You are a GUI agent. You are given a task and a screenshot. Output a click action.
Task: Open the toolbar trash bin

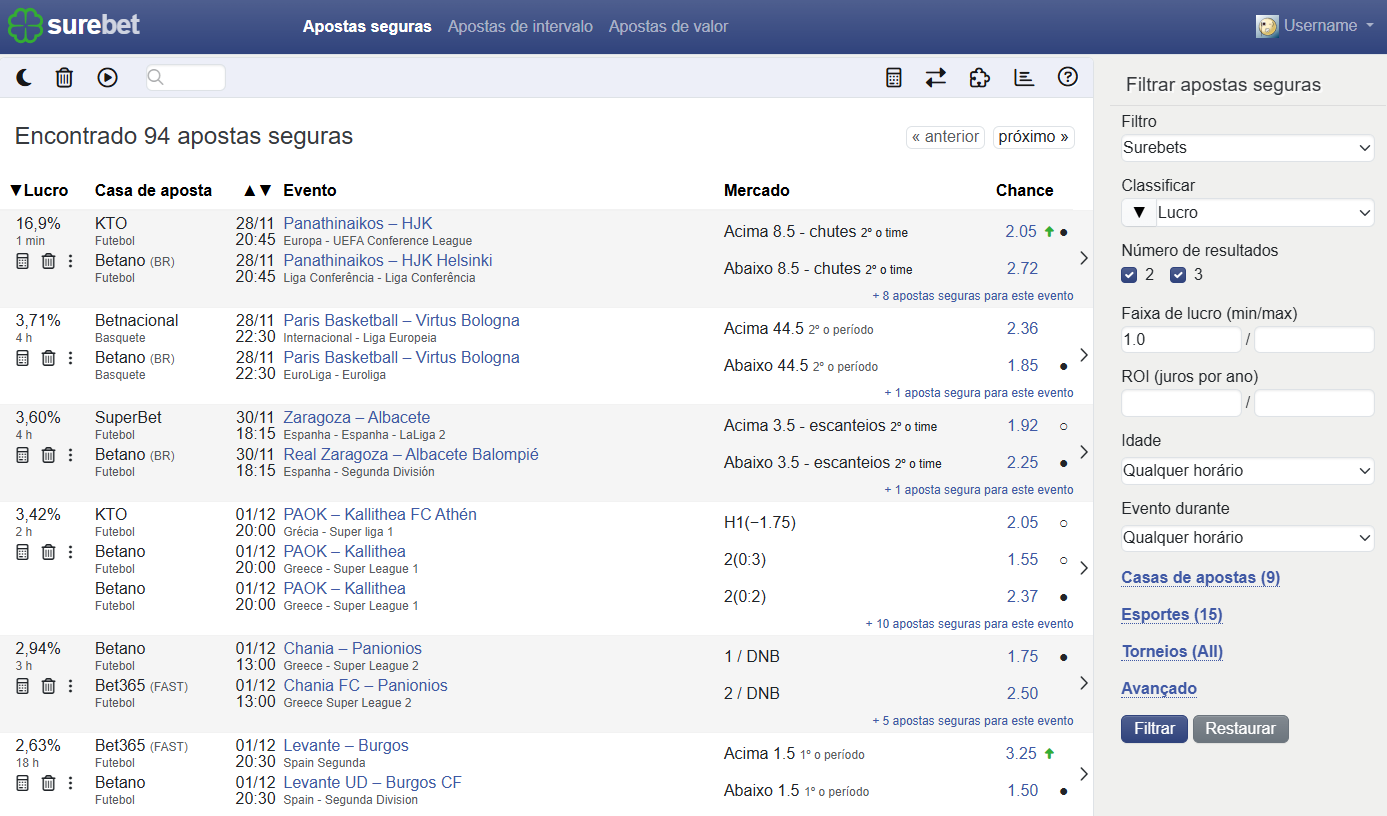tap(64, 77)
